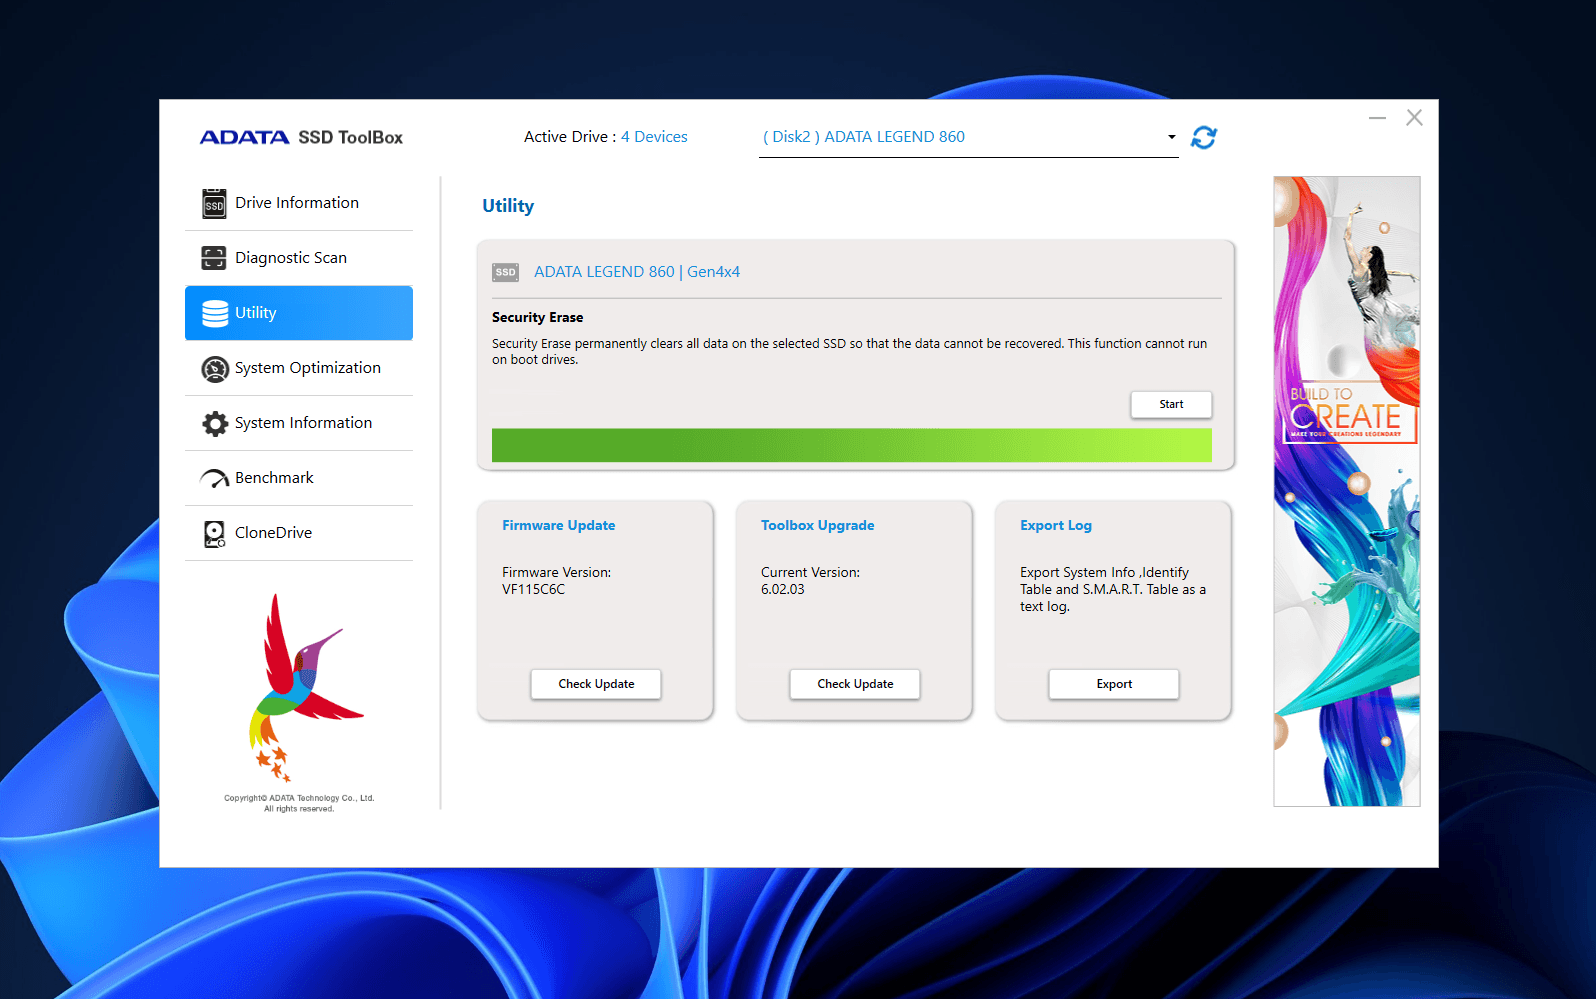Image resolution: width=1596 pixels, height=999 pixels.
Task: Click the Export log button
Action: [1114, 684]
